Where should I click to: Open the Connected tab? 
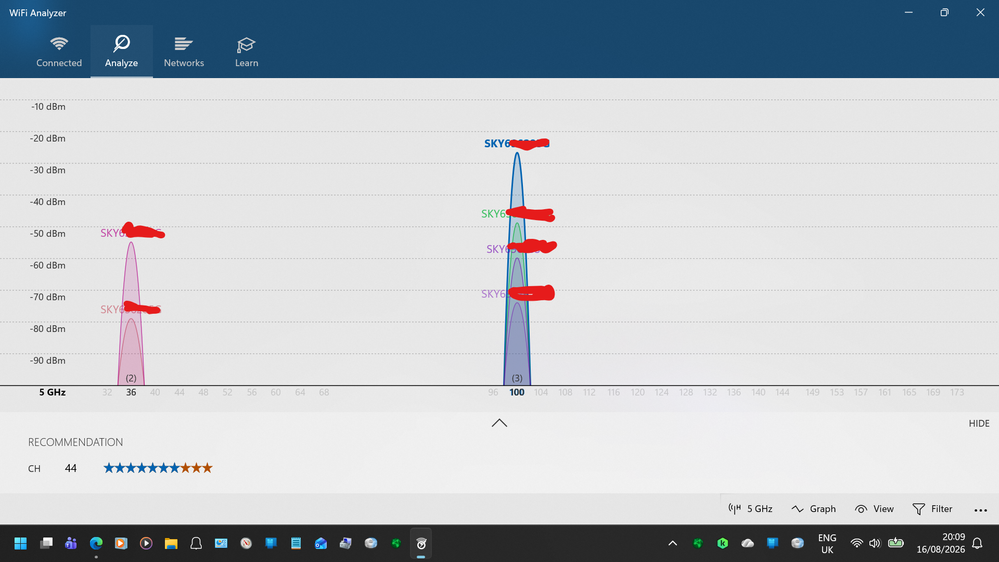pos(59,52)
